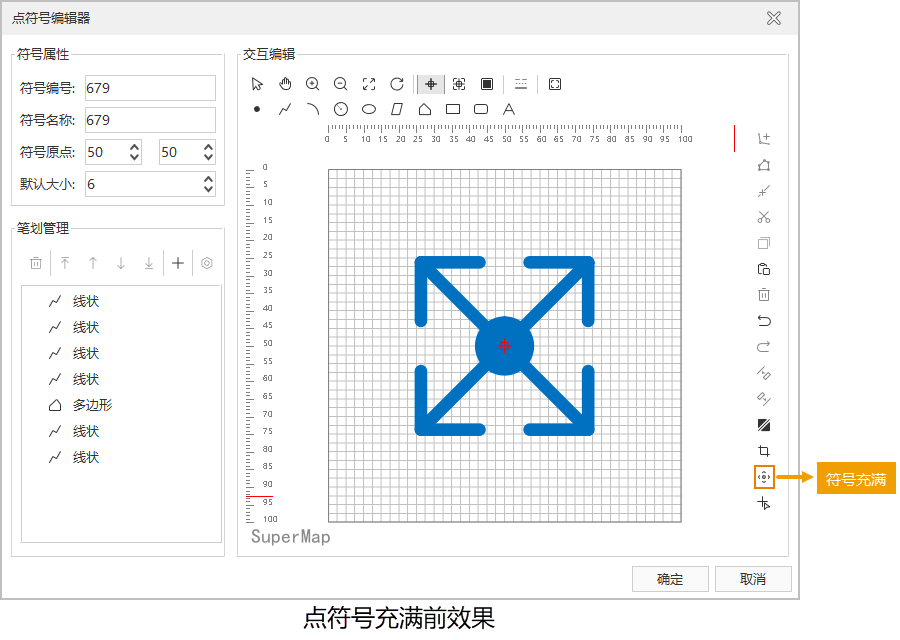Pick the ellipse drawing tool
The height and width of the screenshot is (640, 900).
point(369,109)
